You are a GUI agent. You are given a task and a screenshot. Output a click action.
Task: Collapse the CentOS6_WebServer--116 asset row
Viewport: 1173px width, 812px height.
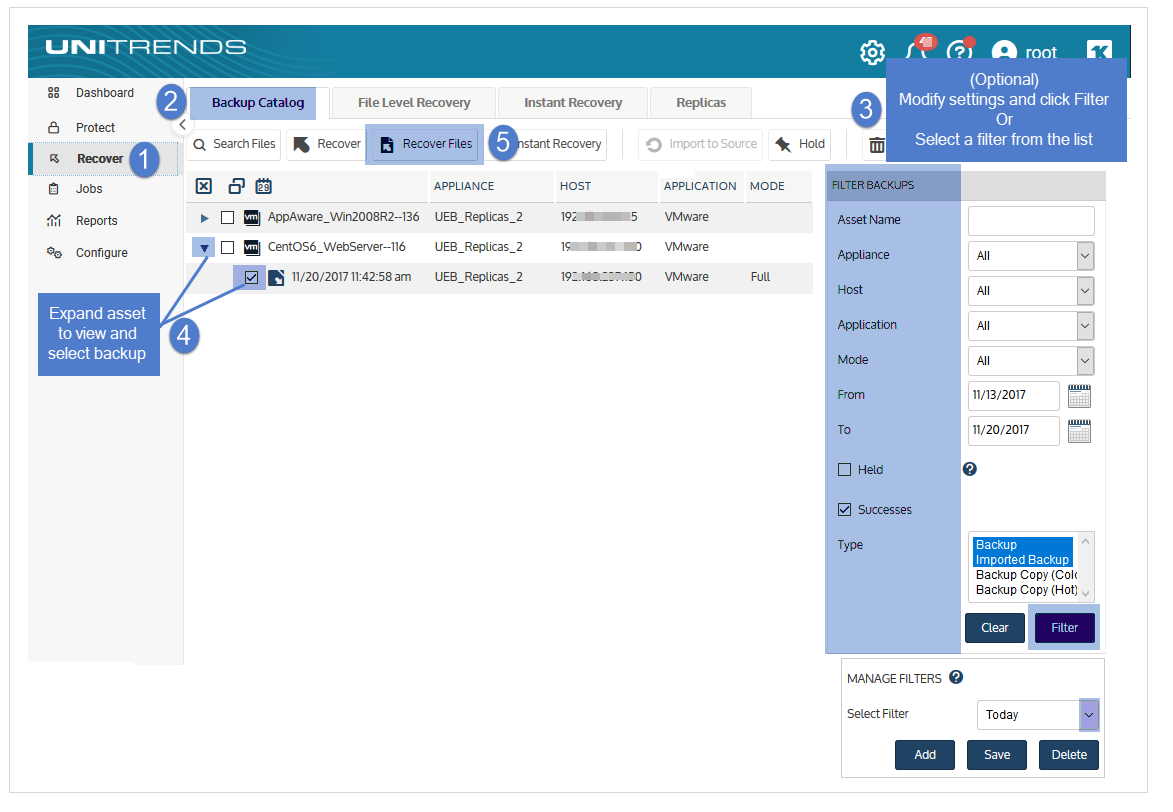click(204, 248)
